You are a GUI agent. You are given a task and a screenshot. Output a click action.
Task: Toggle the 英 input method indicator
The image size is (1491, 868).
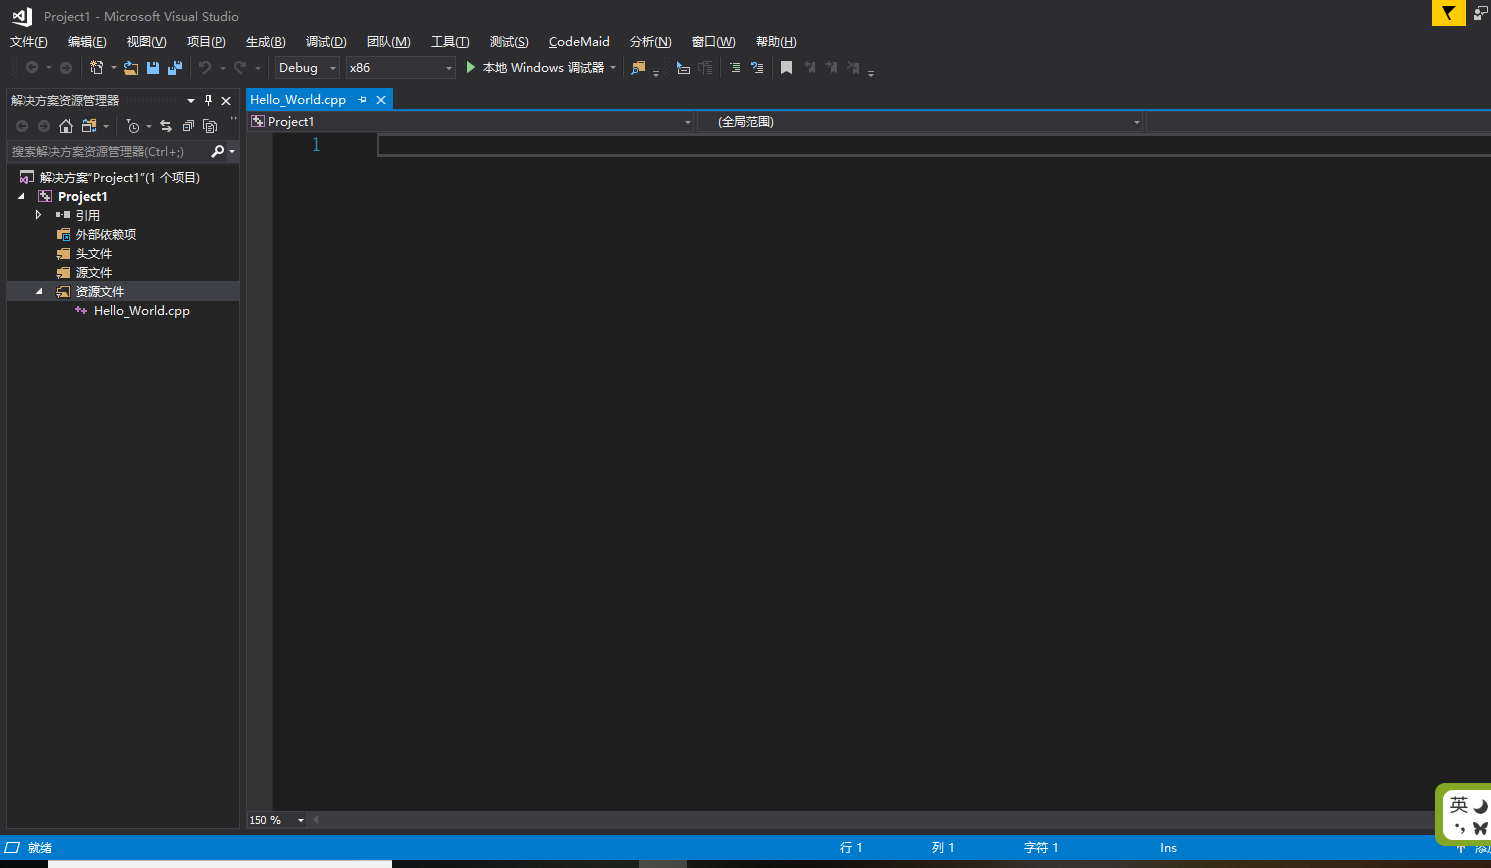pyautogui.click(x=1459, y=805)
